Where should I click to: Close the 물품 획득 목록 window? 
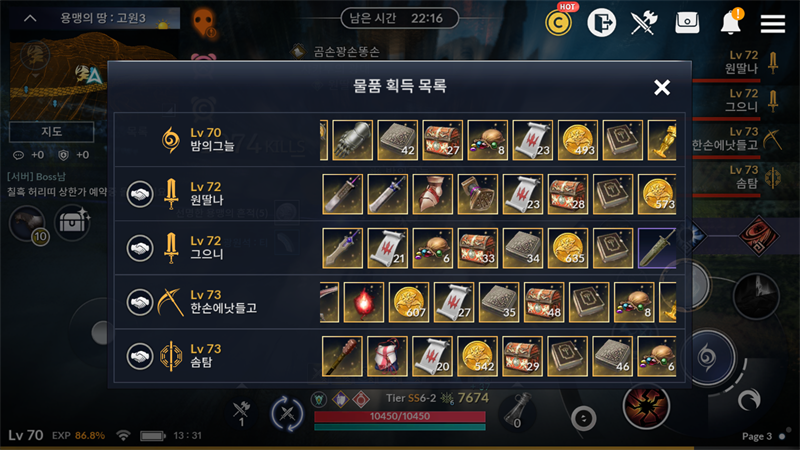[x=662, y=87]
